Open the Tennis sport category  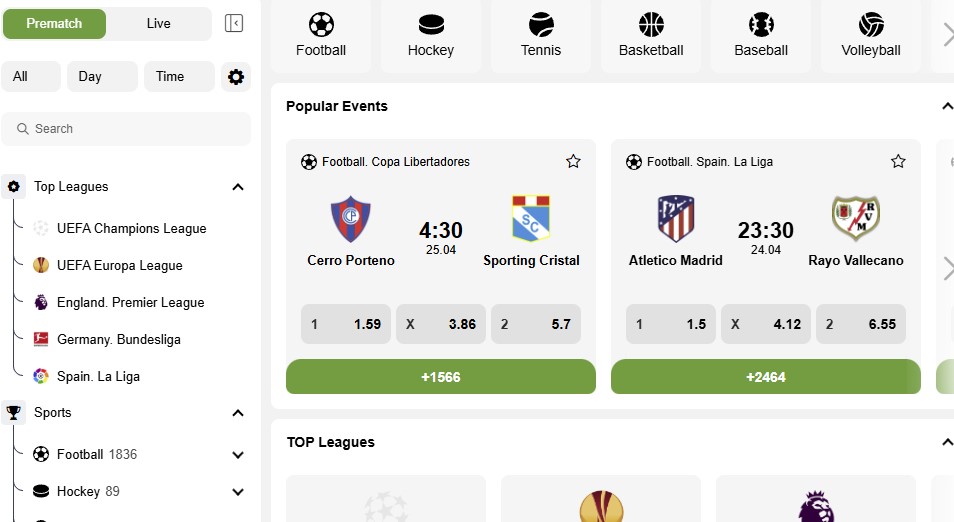(541, 35)
